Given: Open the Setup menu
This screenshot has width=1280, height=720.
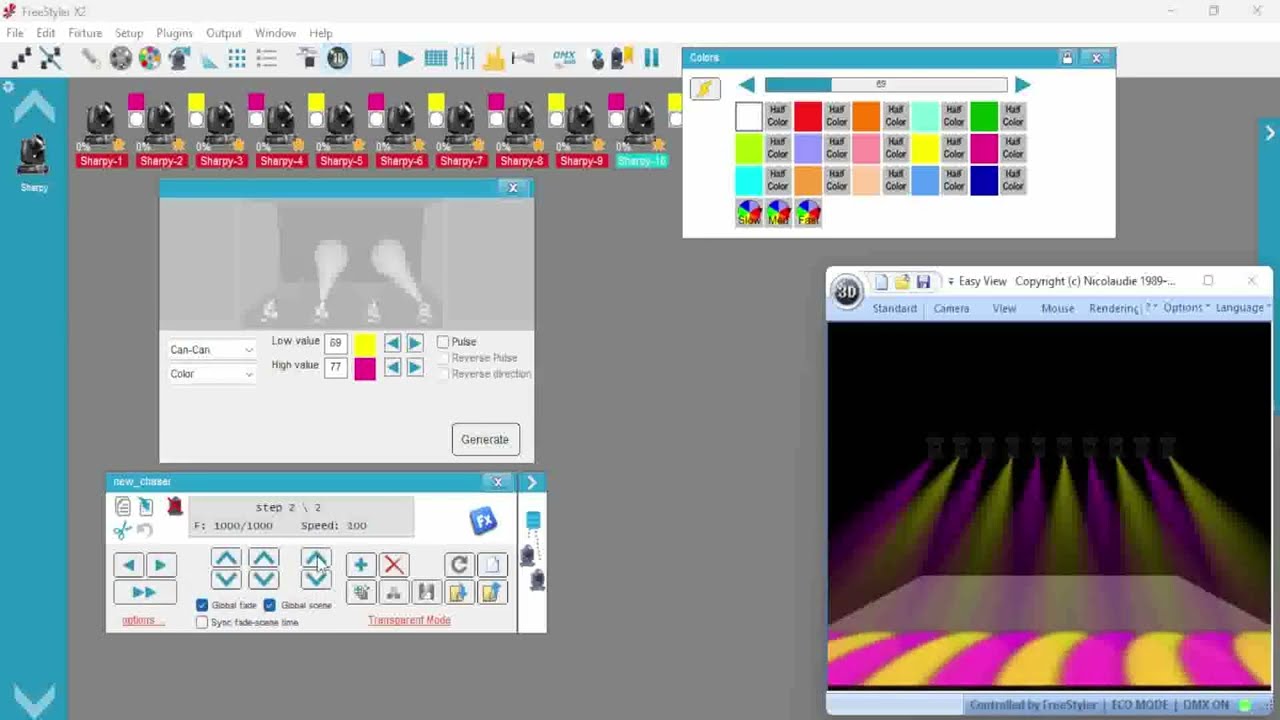Looking at the screenshot, I should pos(129,33).
